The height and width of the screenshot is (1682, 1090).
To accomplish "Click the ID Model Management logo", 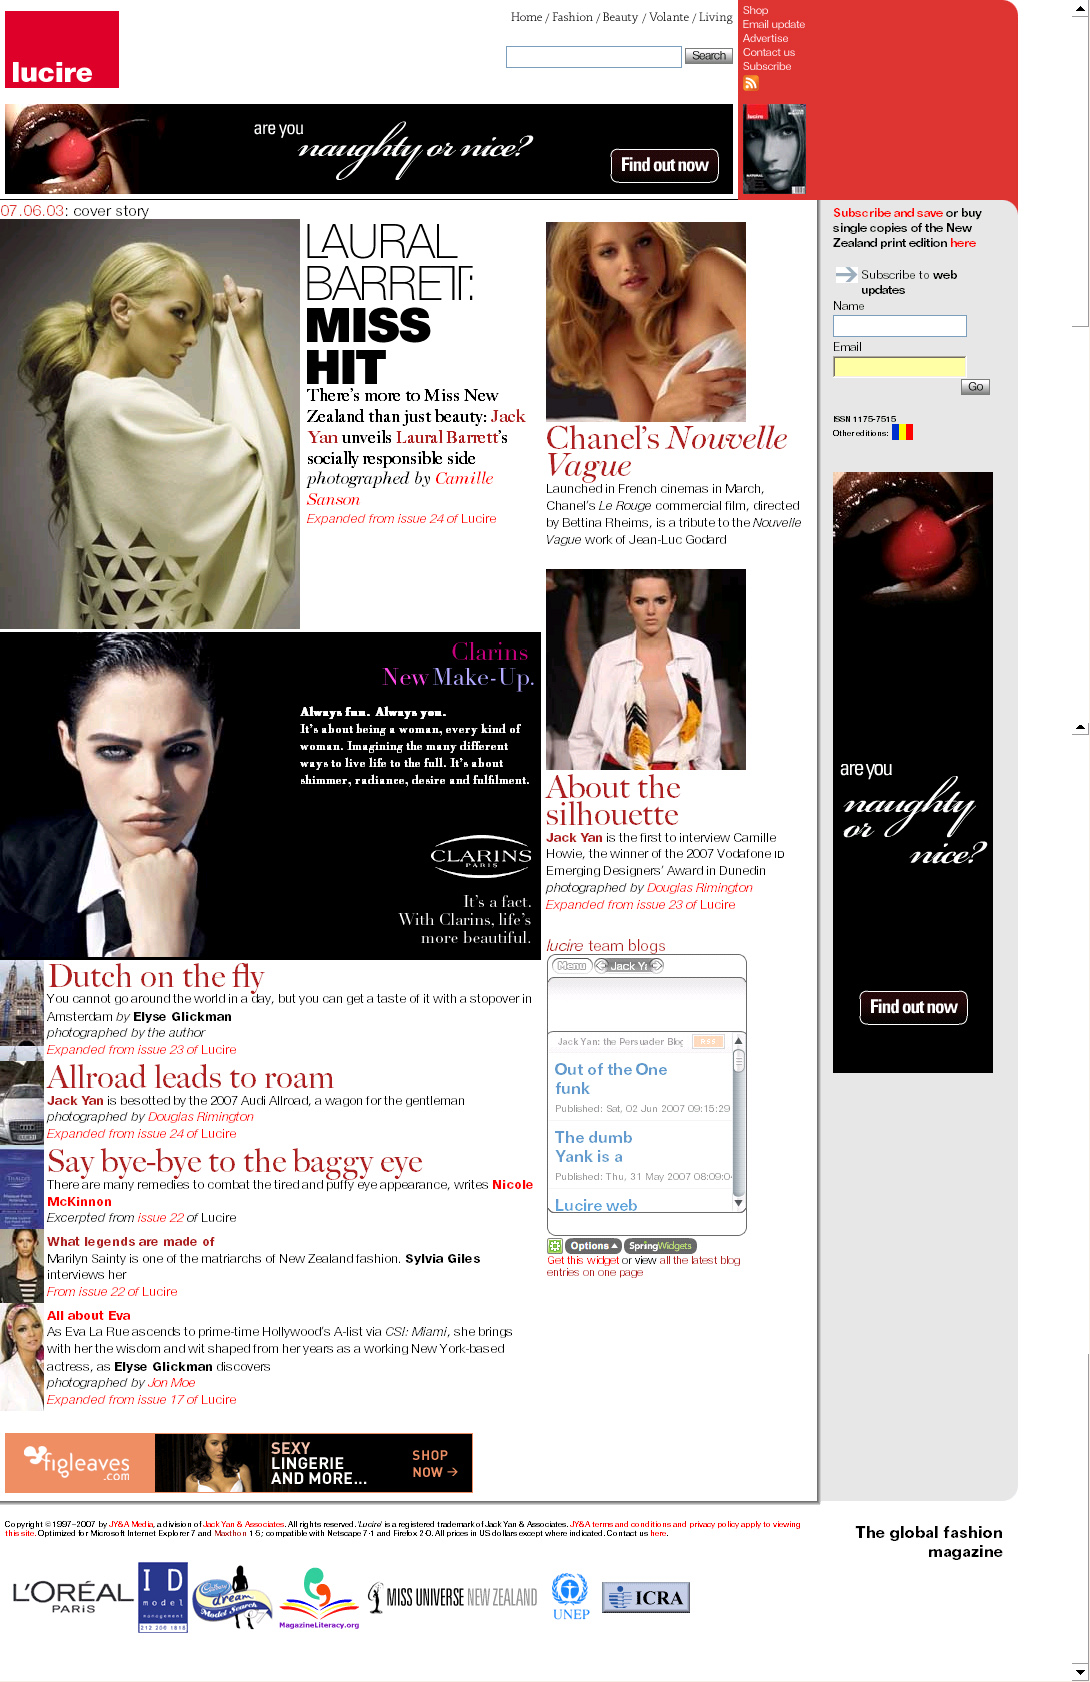I will point(162,1597).
